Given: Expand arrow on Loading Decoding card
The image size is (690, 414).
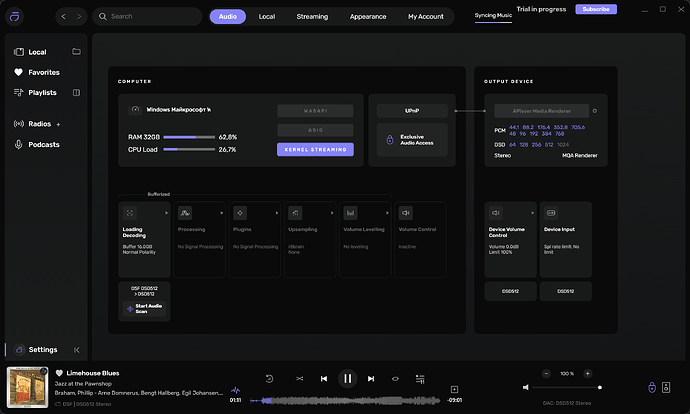Looking at the screenshot, I should 166,213.
